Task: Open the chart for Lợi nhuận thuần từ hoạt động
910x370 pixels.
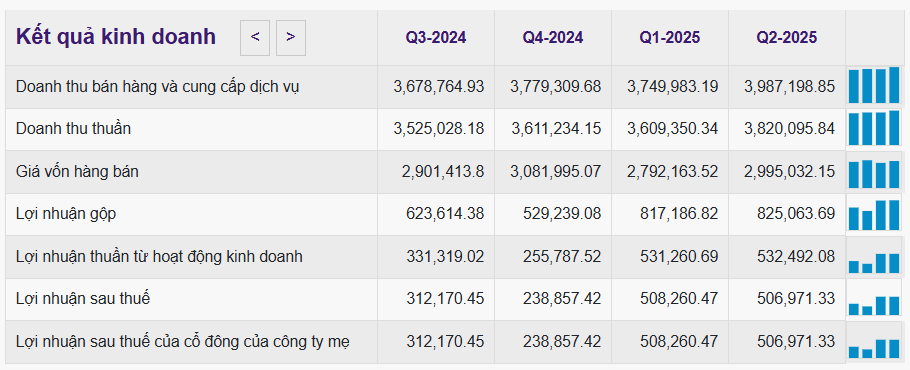Action: pos(874,263)
